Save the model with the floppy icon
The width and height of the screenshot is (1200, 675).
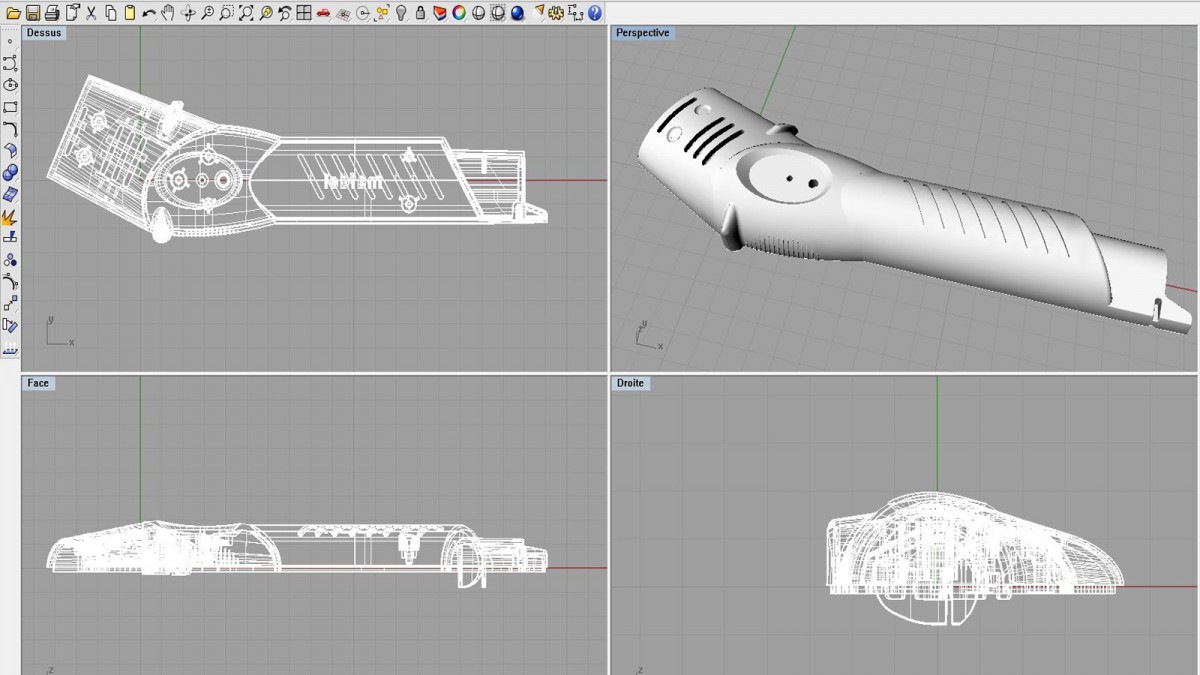click(33, 13)
